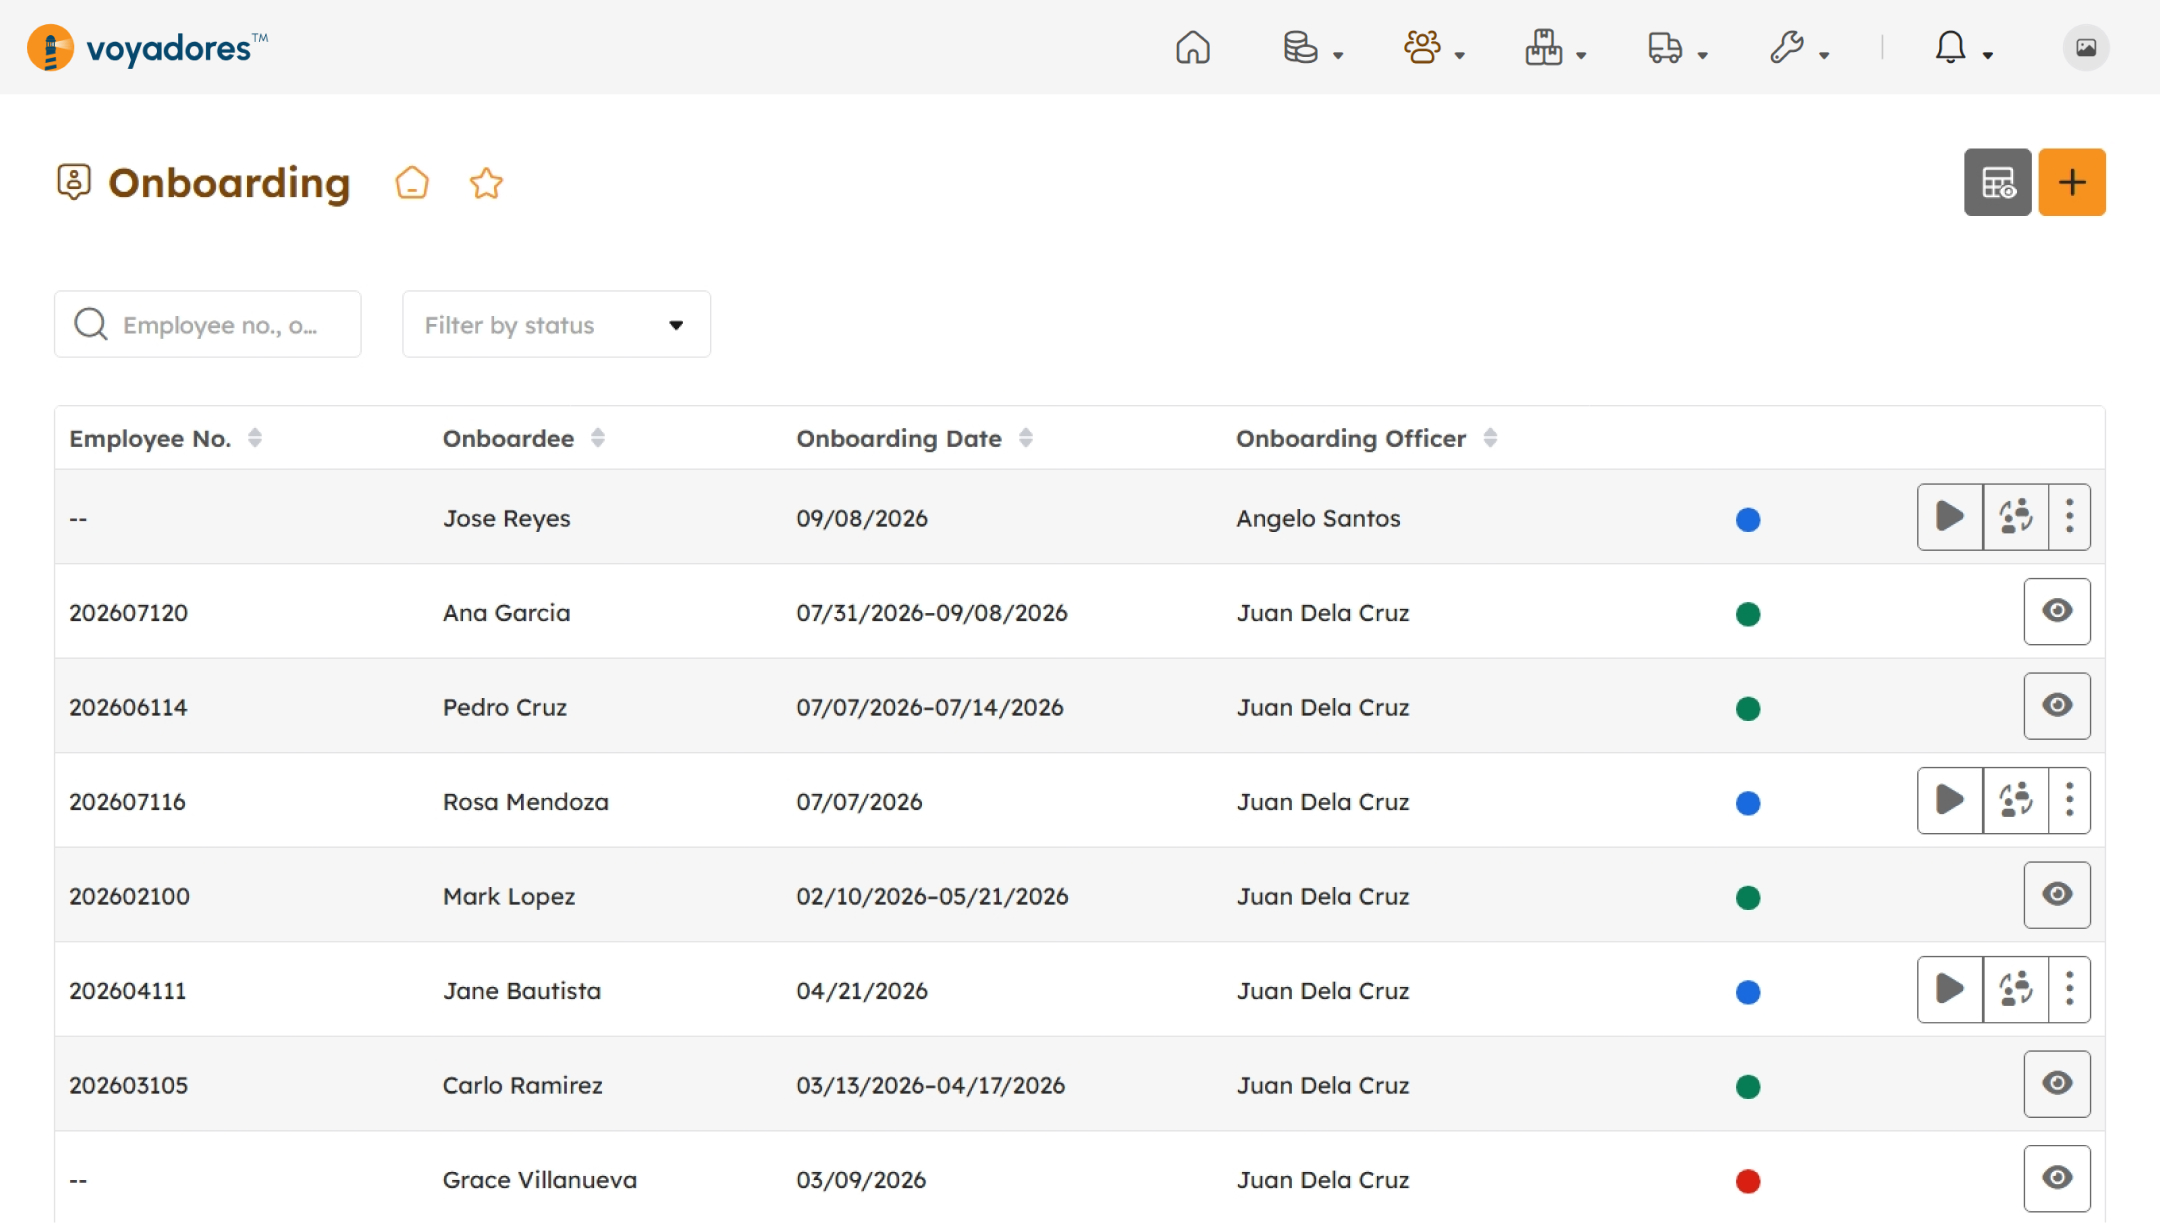Start onboarding for Rosa Mendoza
This screenshot has height=1223, width=2160.
tap(1950, 800)
